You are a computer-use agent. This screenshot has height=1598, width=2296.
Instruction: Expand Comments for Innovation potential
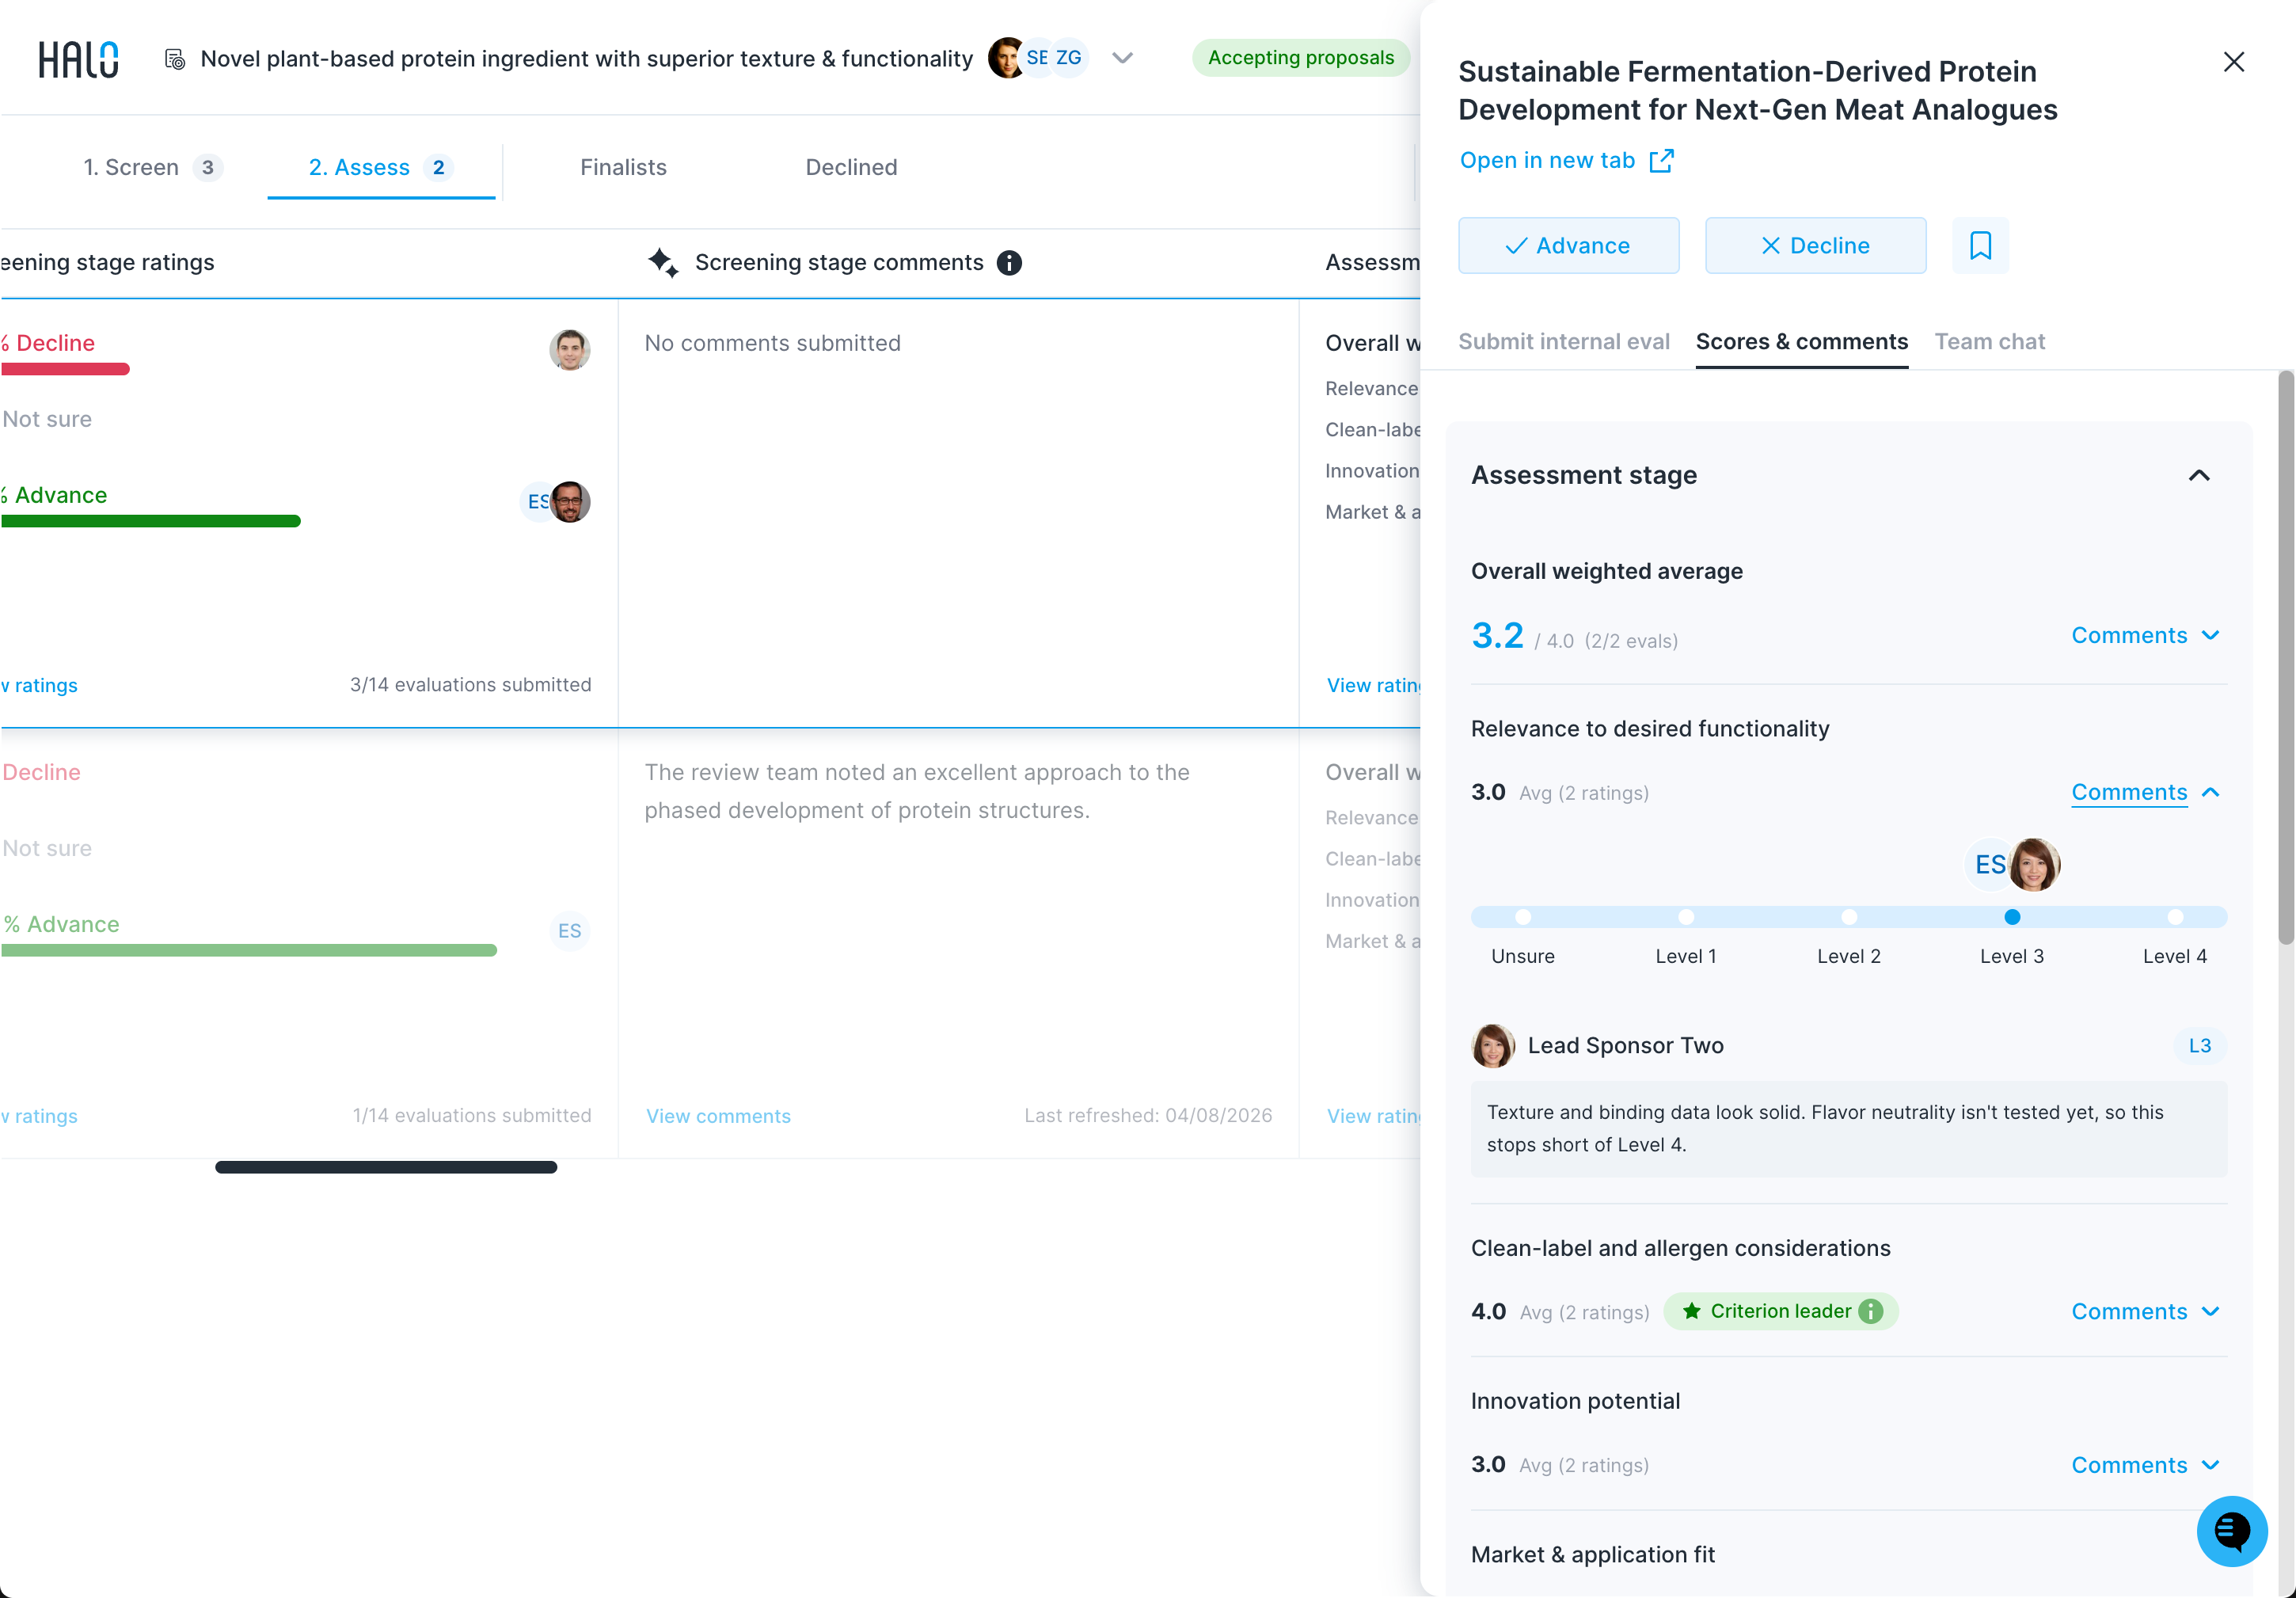coord(2146,1465)
